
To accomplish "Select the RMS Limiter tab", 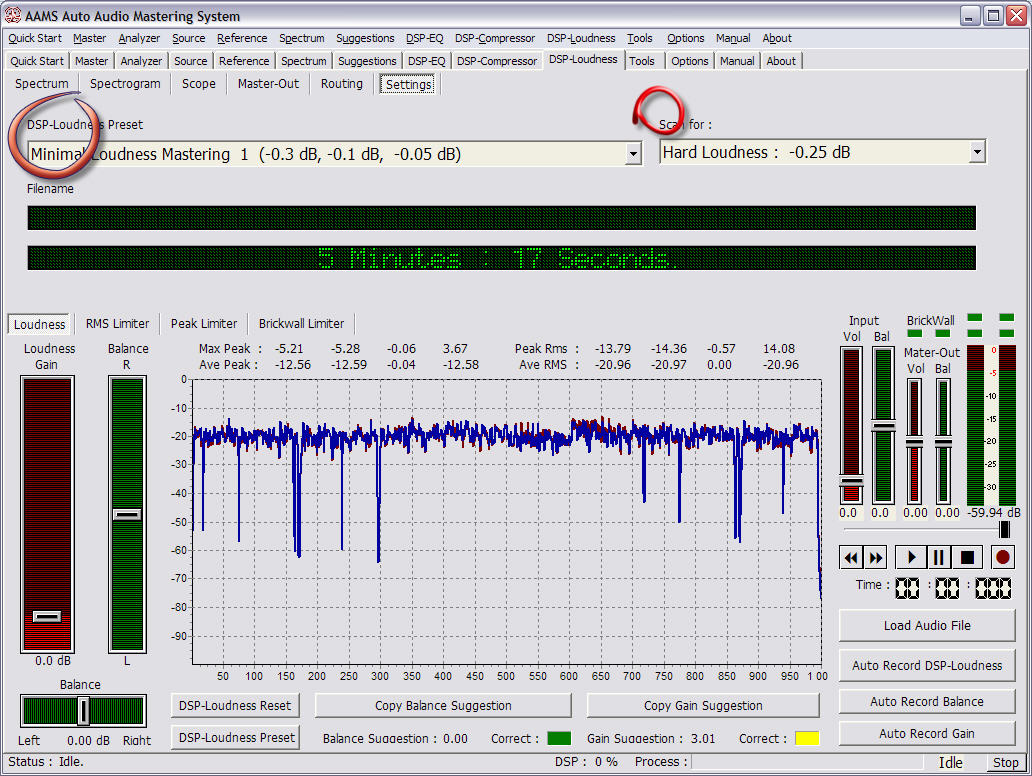I will pos(117,324).
